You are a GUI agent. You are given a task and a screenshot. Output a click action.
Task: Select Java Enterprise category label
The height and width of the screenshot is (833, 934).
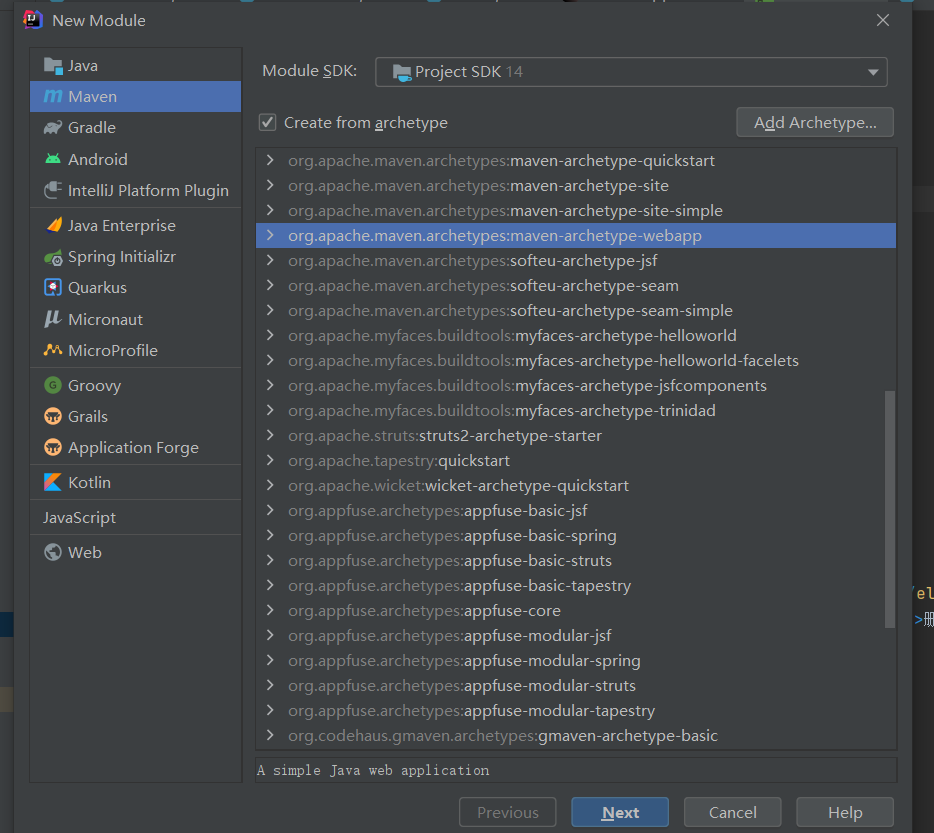coord(122,225)
